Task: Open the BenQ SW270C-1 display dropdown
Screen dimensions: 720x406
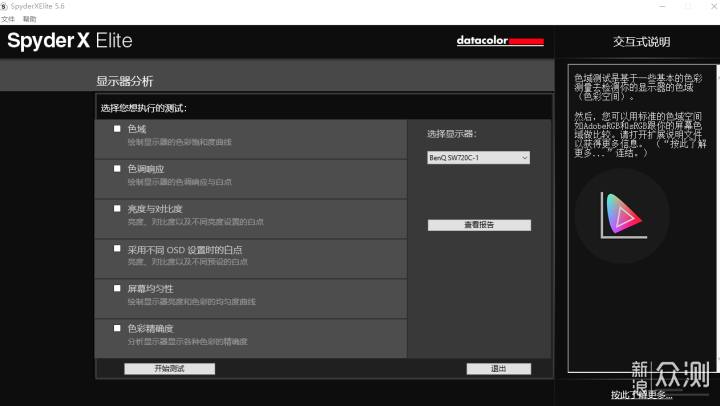Action: (478, 158)
